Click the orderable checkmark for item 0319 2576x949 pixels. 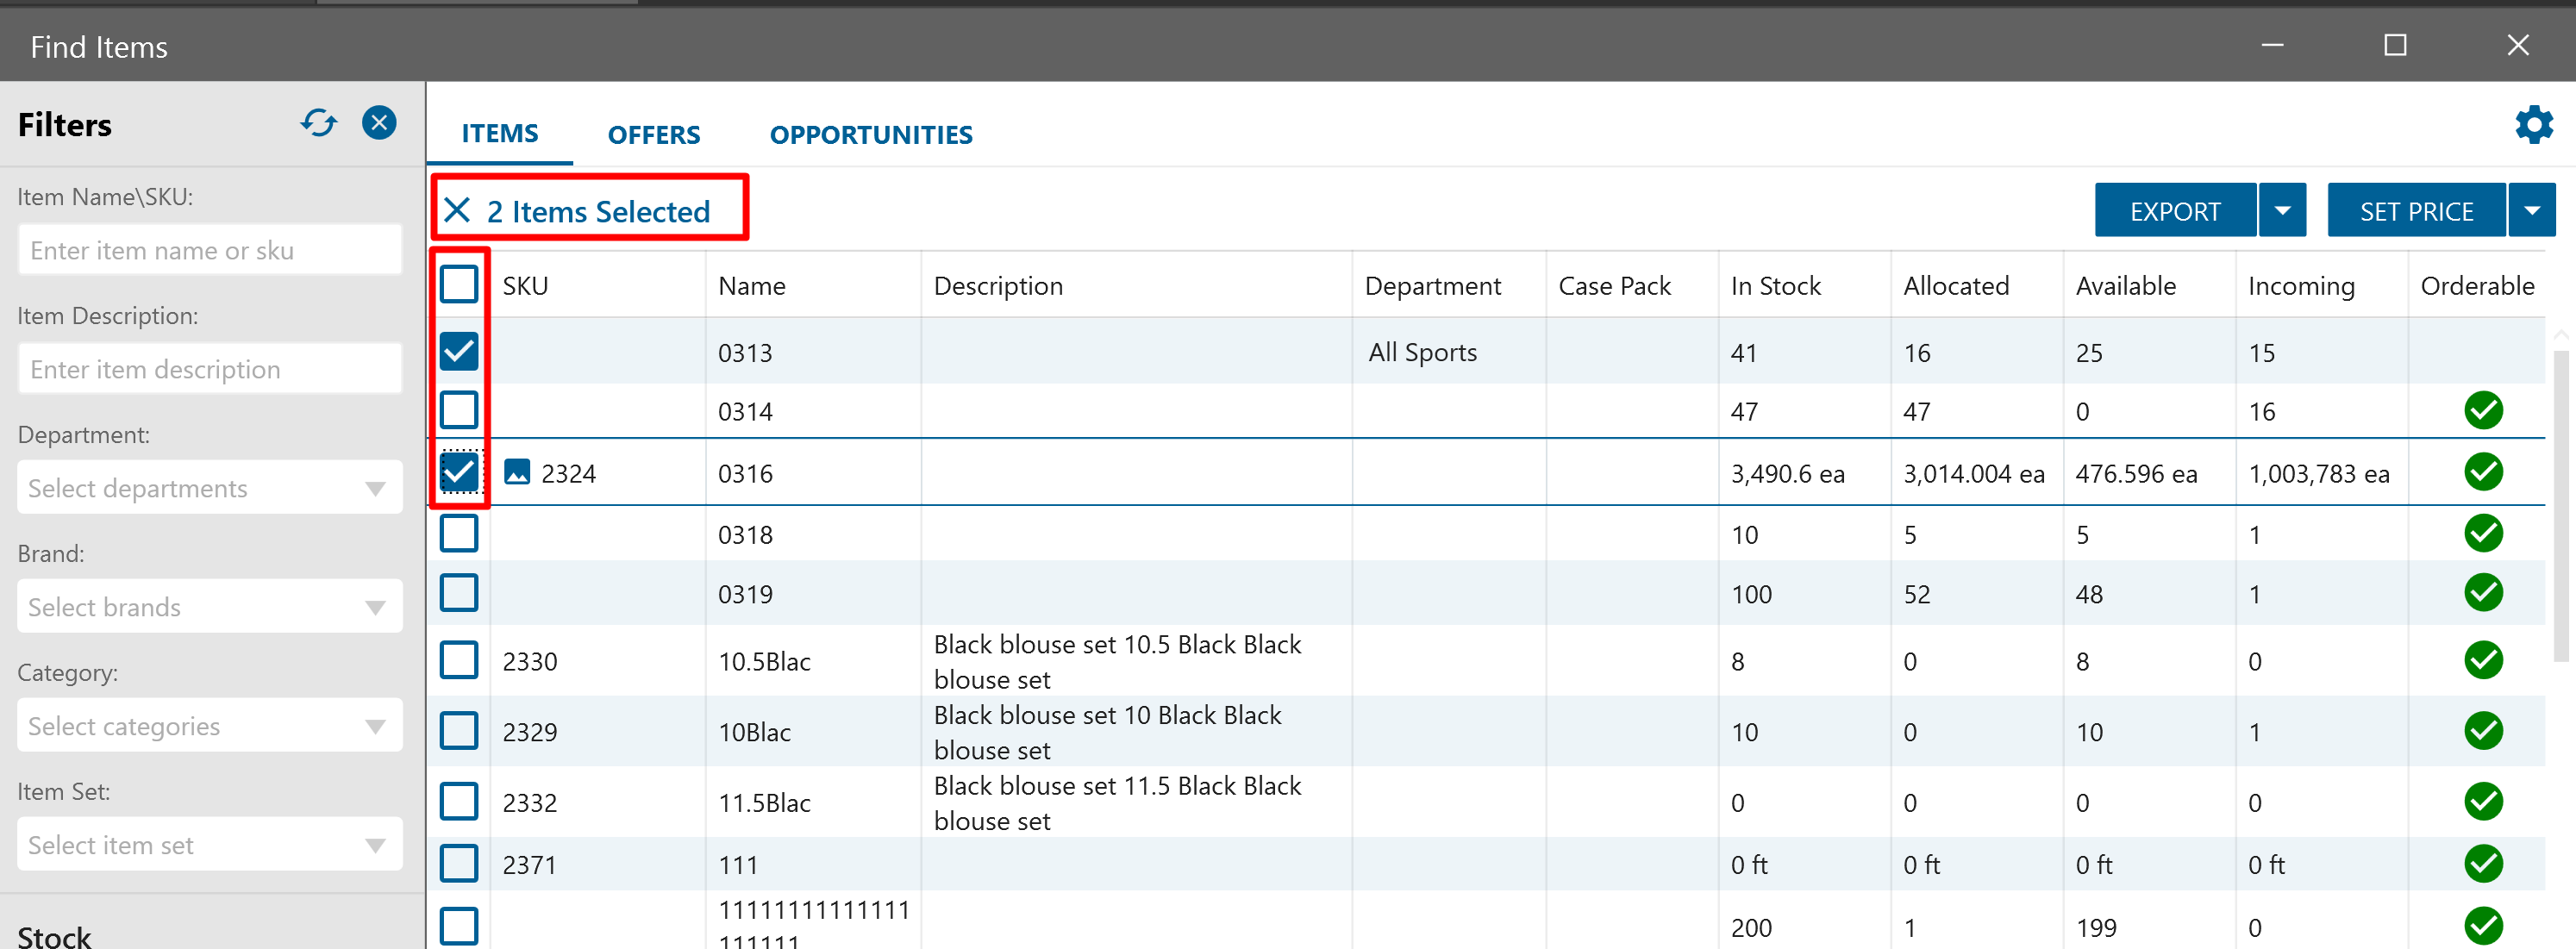pyautogui.click(x=2483, y=593)
